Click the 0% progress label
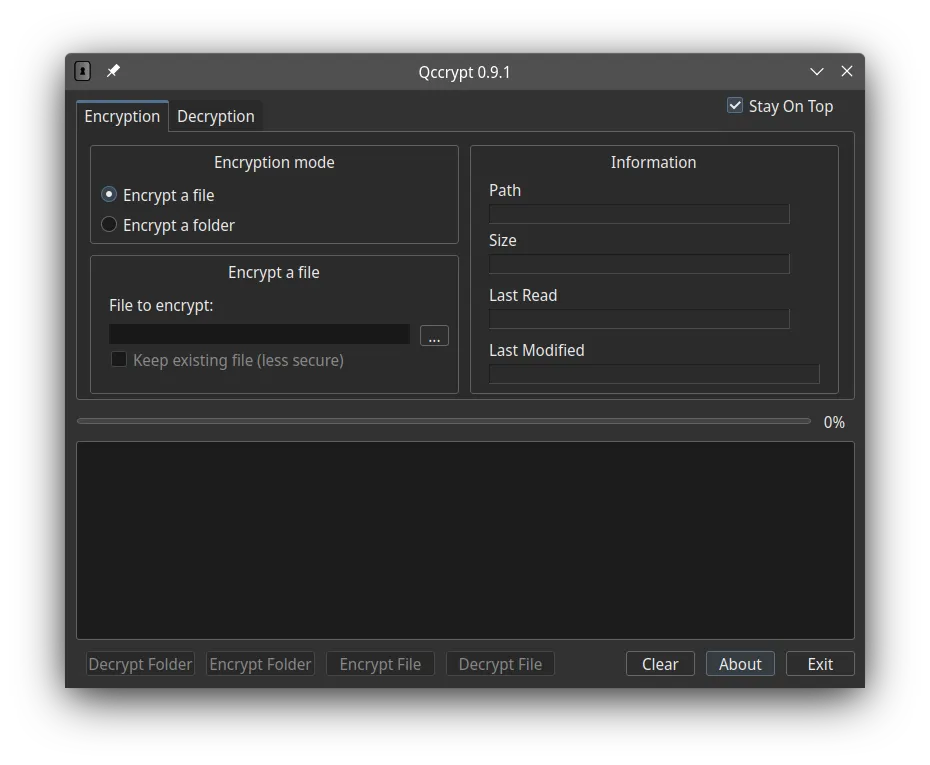This screenshot has height=765, width=930. click(x=834, y=422)
